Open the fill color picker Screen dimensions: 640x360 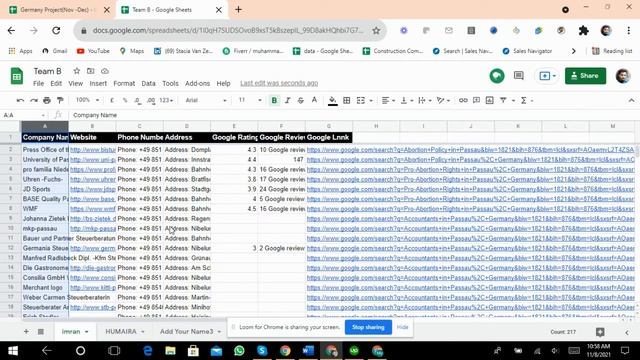[333, 100]
